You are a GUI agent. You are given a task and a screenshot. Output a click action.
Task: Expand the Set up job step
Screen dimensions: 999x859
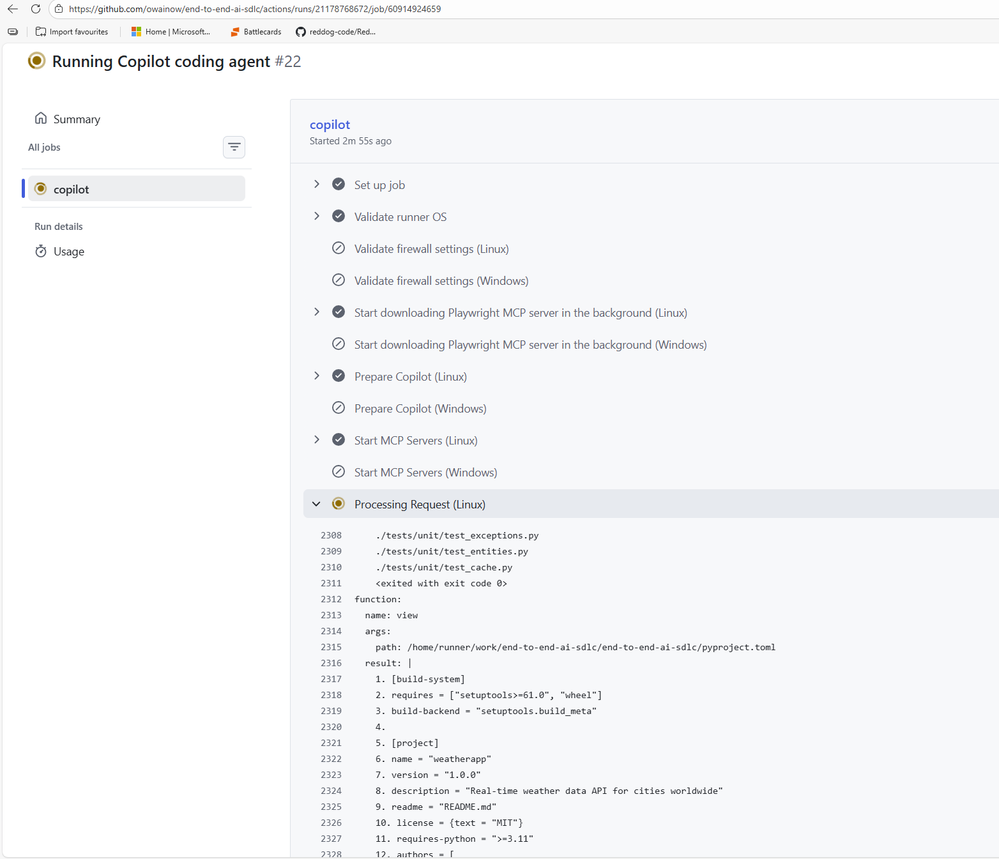[317, 185]
